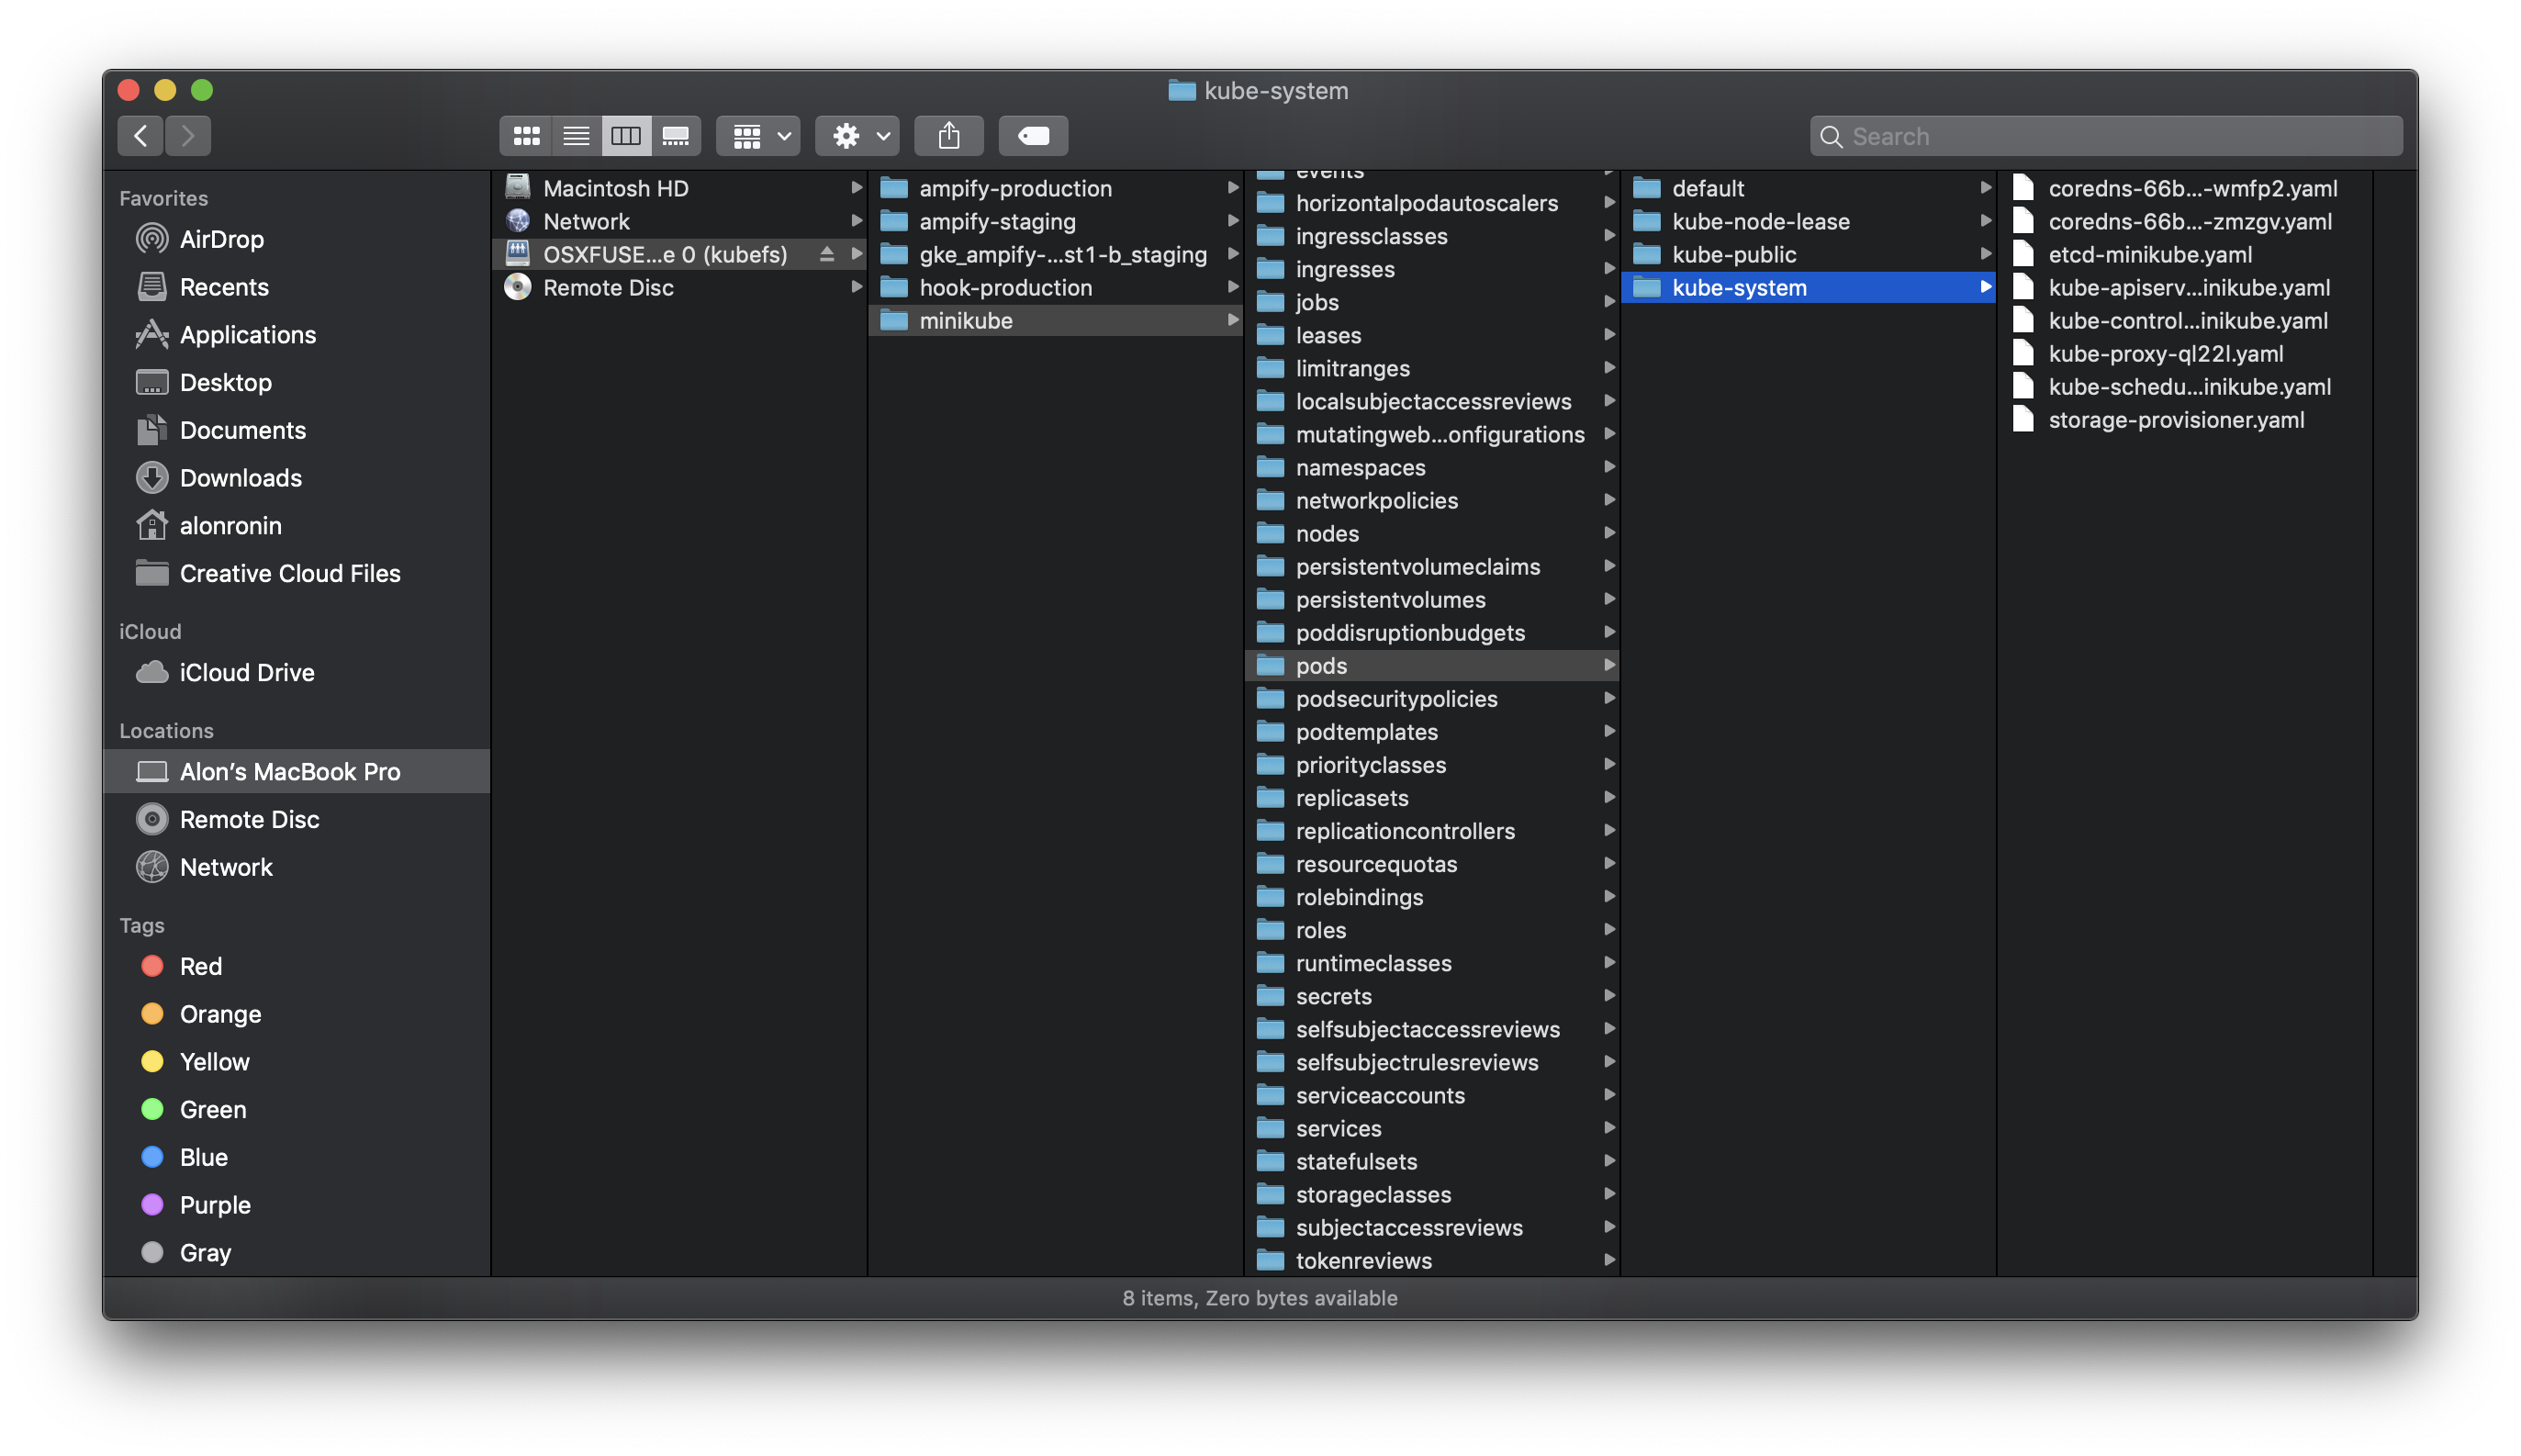Click the back navigation arrow icon
The width and height of the screenshot is (2521, 1456).
pos(139,135)
